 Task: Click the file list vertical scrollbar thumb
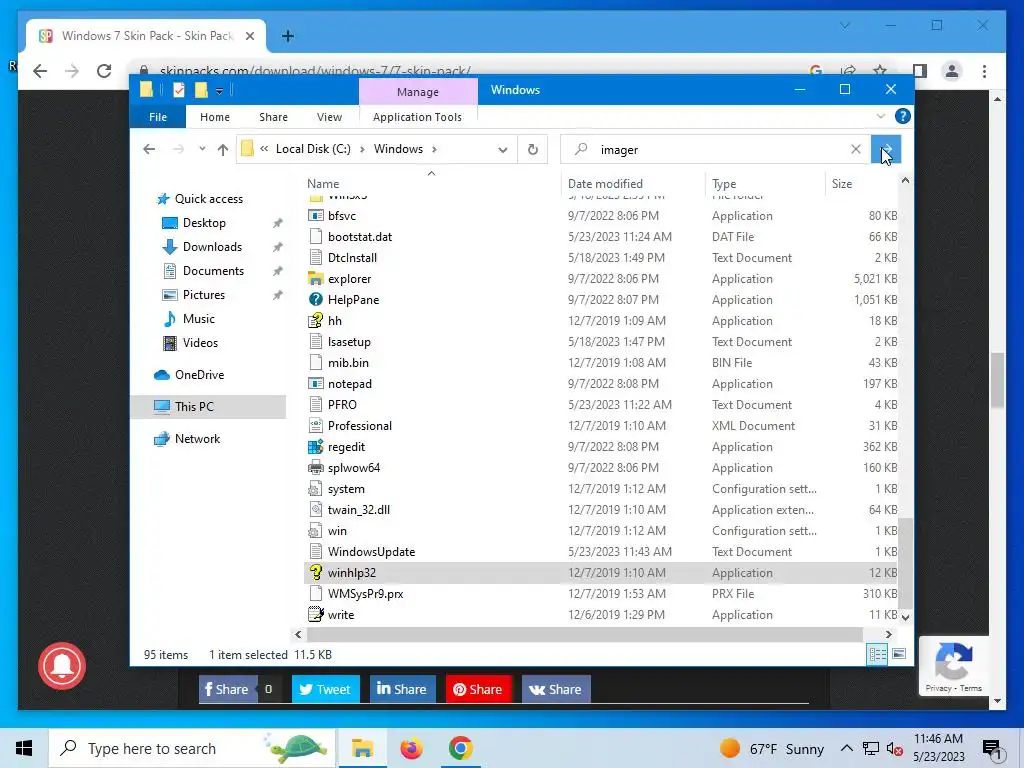coord(905,563)
